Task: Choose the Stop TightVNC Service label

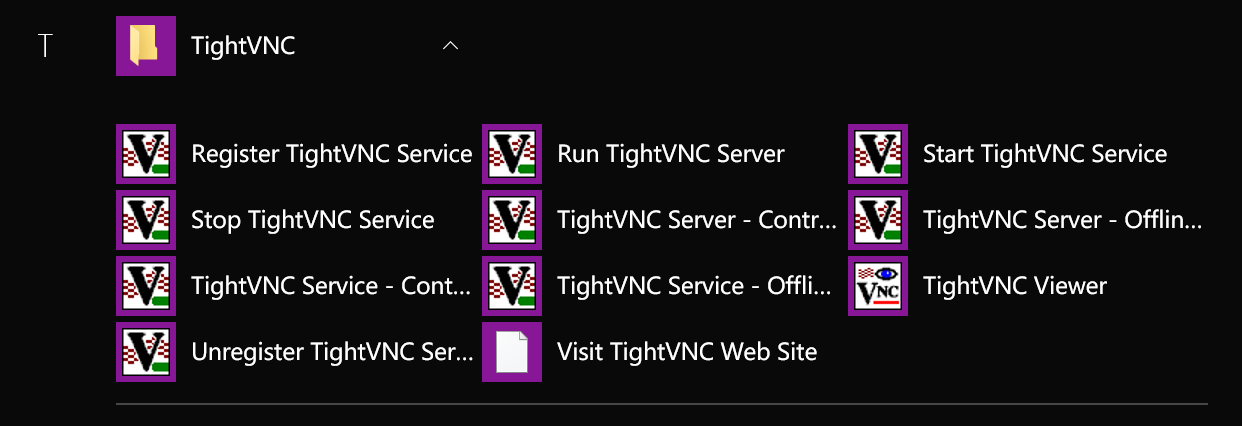Action: 312,220
